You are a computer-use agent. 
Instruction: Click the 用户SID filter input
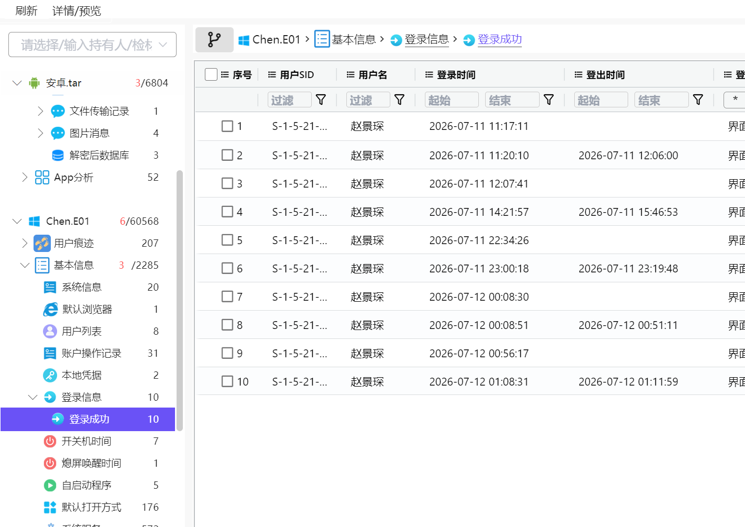pyautogui.click(x=289, y=100)
